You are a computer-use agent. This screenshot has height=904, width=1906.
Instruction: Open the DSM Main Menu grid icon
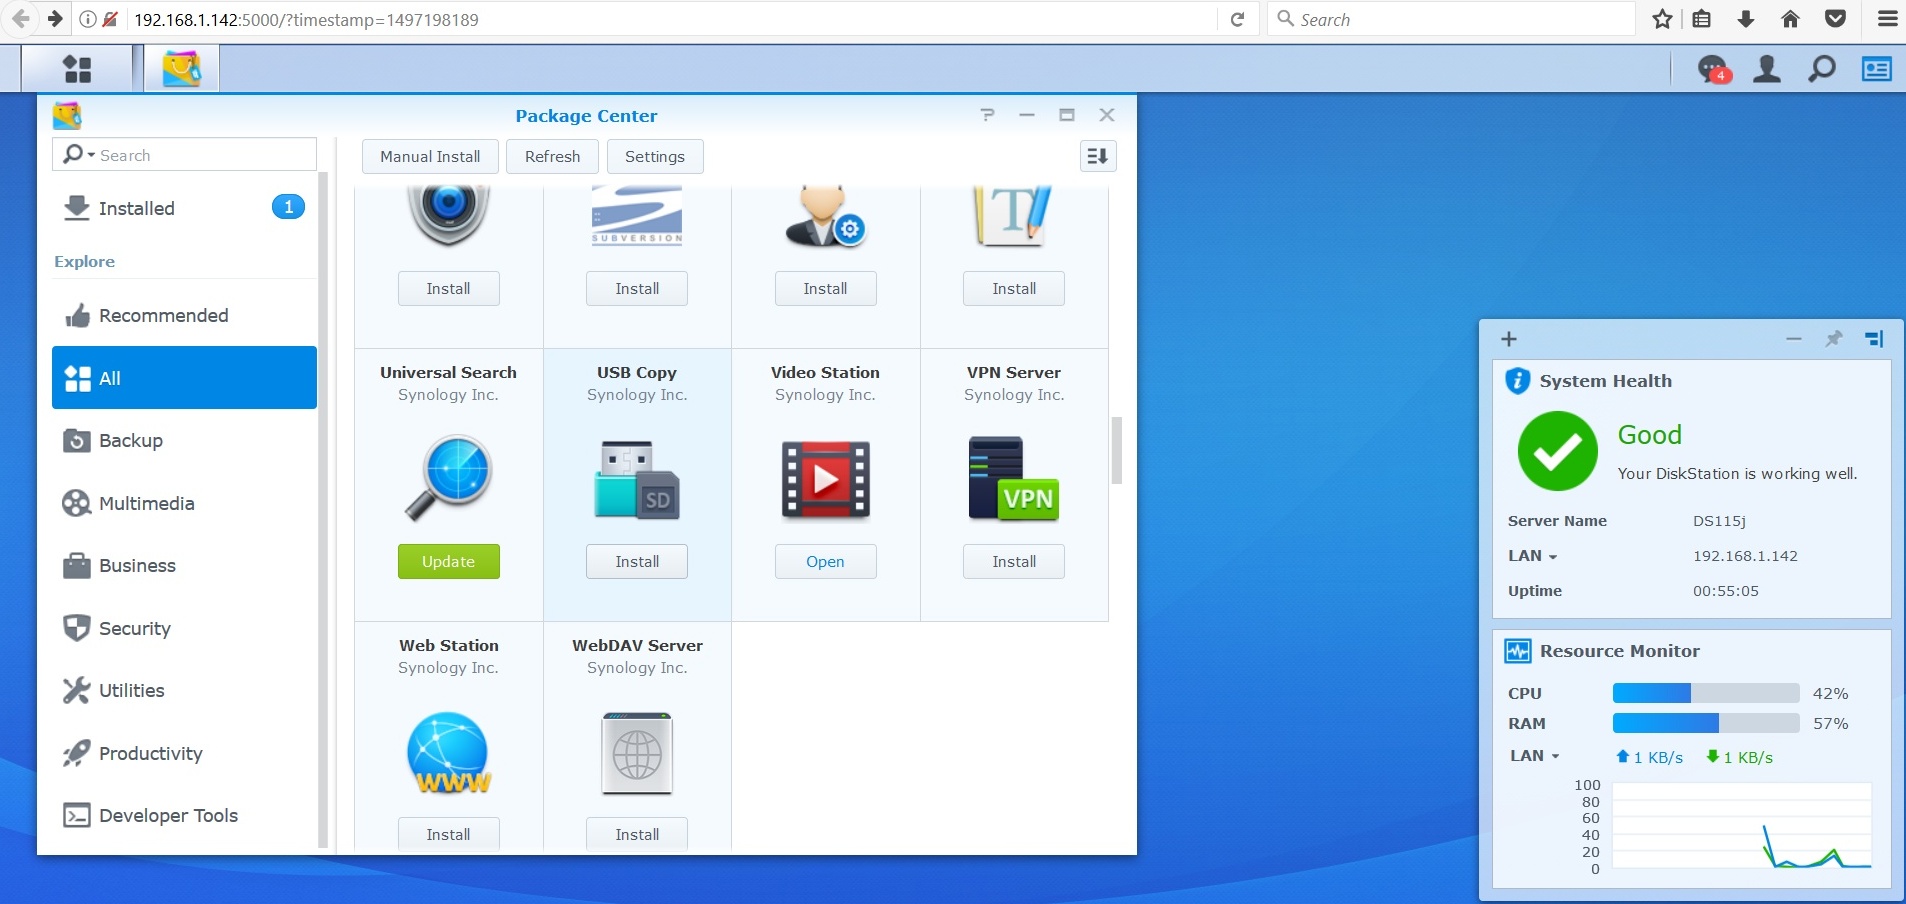pyautogui.click(x=77, y=69)
